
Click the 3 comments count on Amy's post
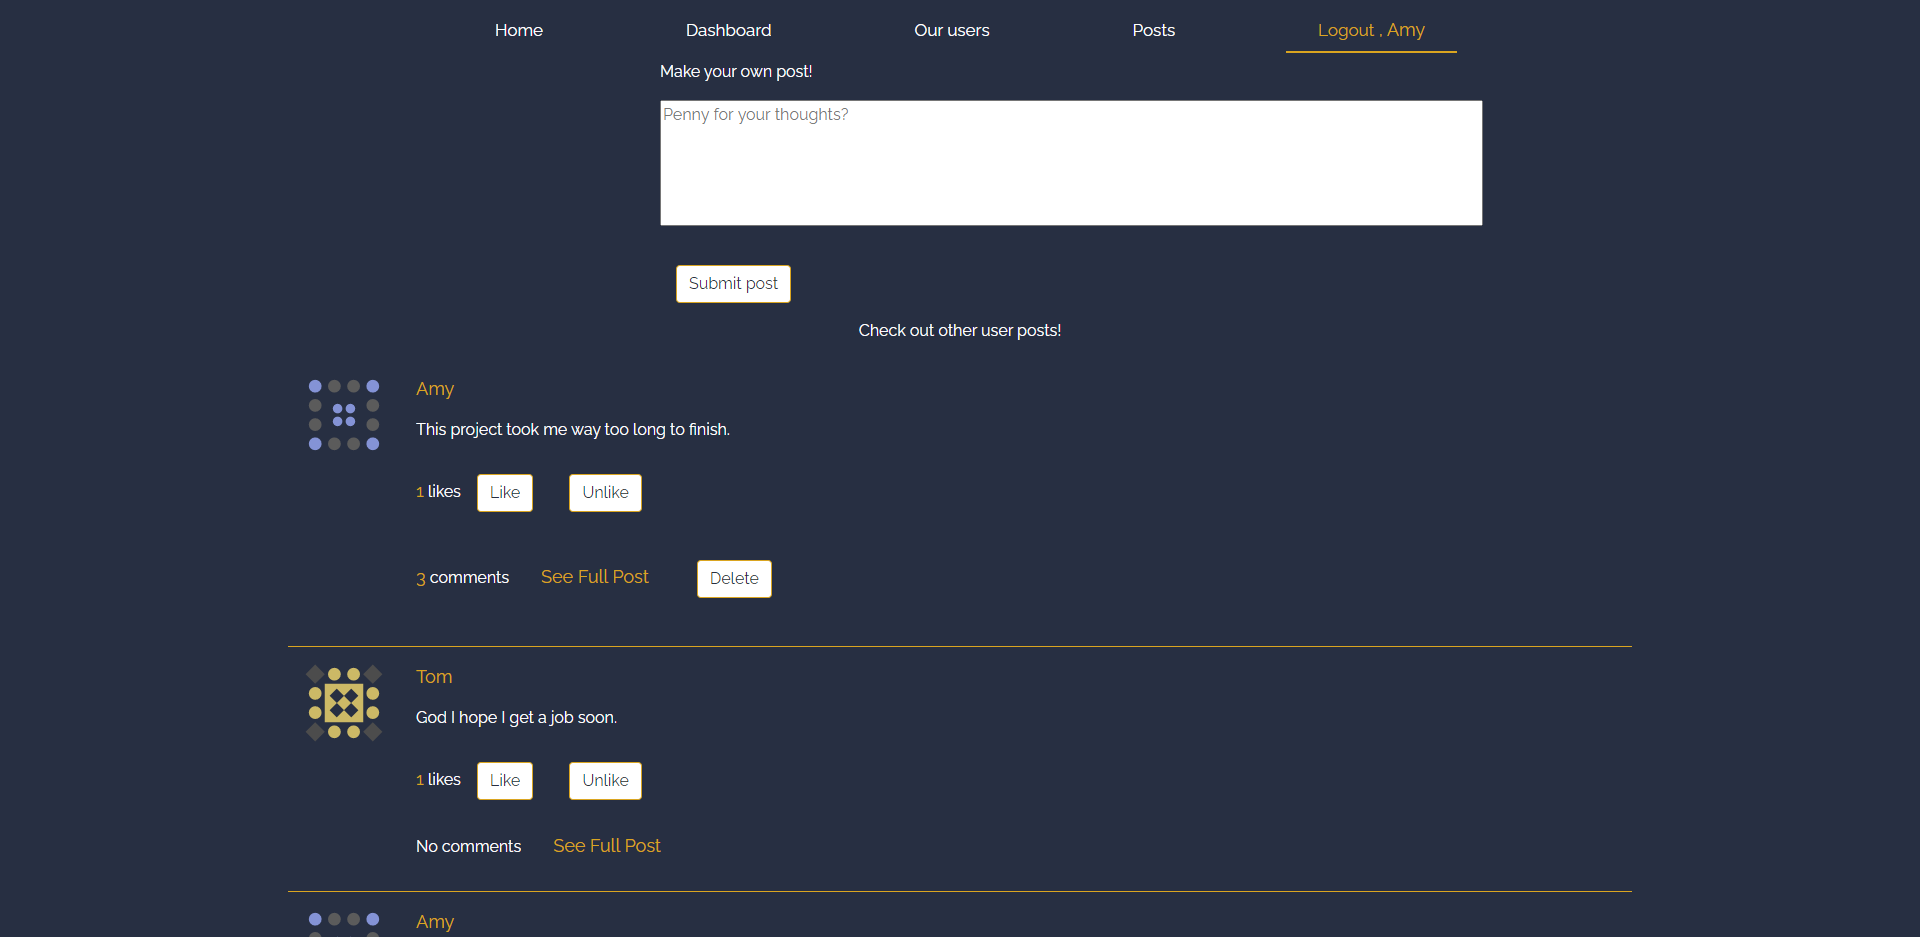[462, 578]
